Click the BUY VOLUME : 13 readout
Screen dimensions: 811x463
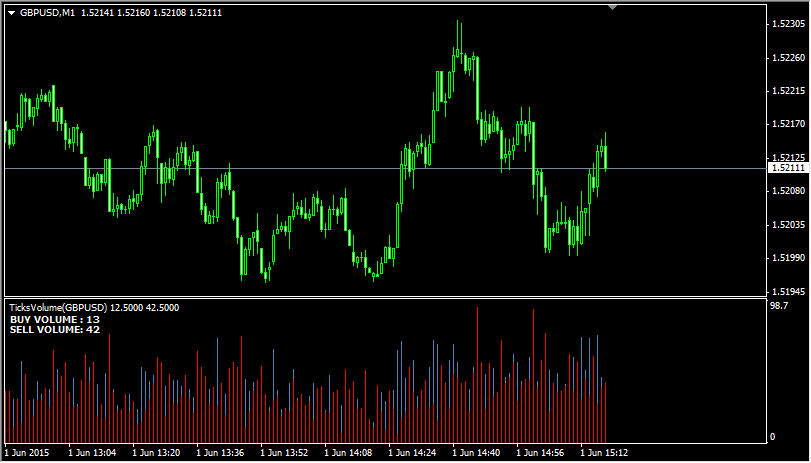click(x=55, y=320)
